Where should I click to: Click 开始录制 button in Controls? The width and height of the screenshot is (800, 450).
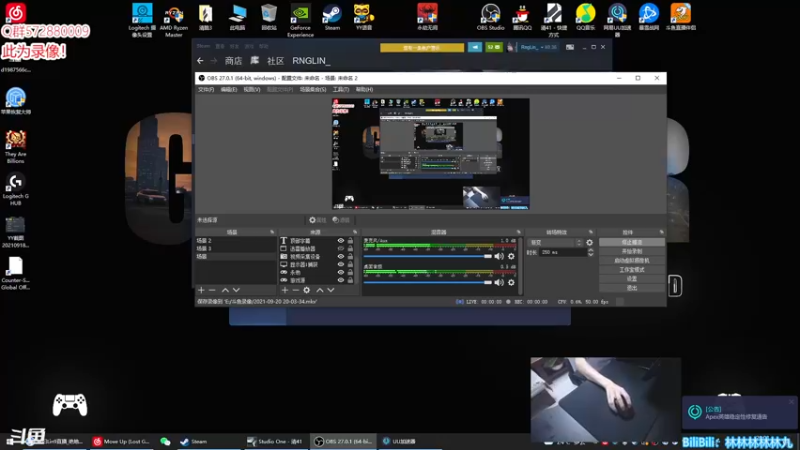click(632, 252)
